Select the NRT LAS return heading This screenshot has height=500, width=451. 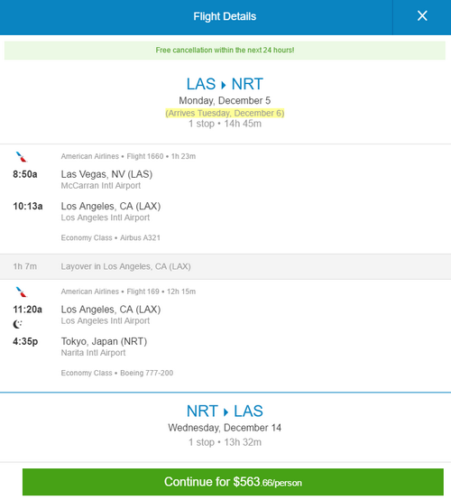[x=225, y=411]
